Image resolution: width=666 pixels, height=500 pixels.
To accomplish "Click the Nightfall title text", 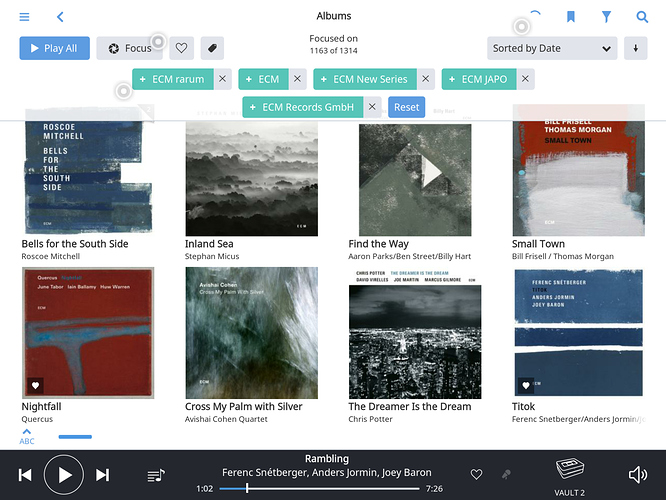I will [41, 407].
